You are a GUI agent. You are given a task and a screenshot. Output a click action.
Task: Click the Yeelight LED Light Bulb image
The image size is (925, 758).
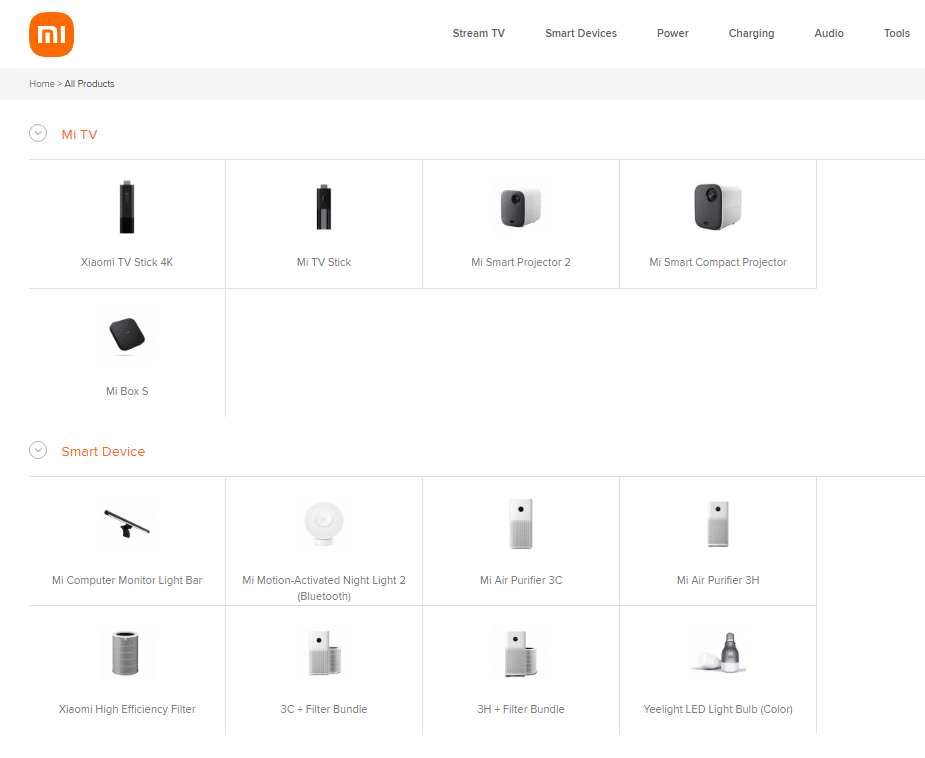(717, 651)
